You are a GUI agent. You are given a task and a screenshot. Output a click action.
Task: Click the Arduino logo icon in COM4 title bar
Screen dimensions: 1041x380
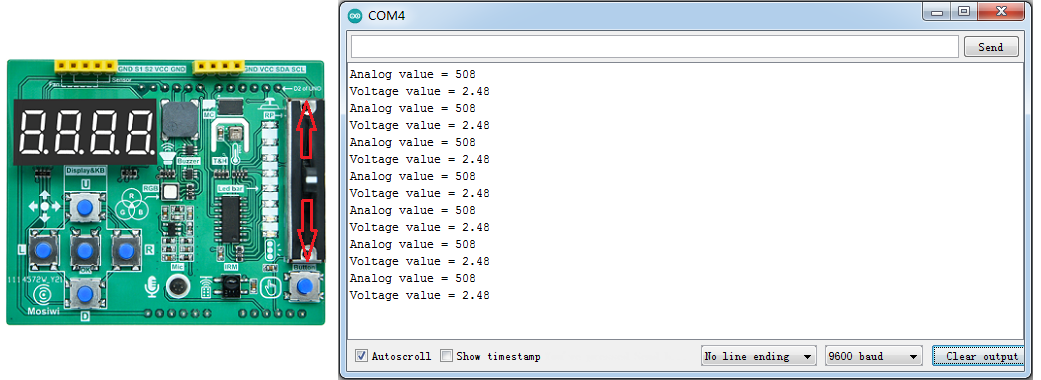(x=354, y=16)
